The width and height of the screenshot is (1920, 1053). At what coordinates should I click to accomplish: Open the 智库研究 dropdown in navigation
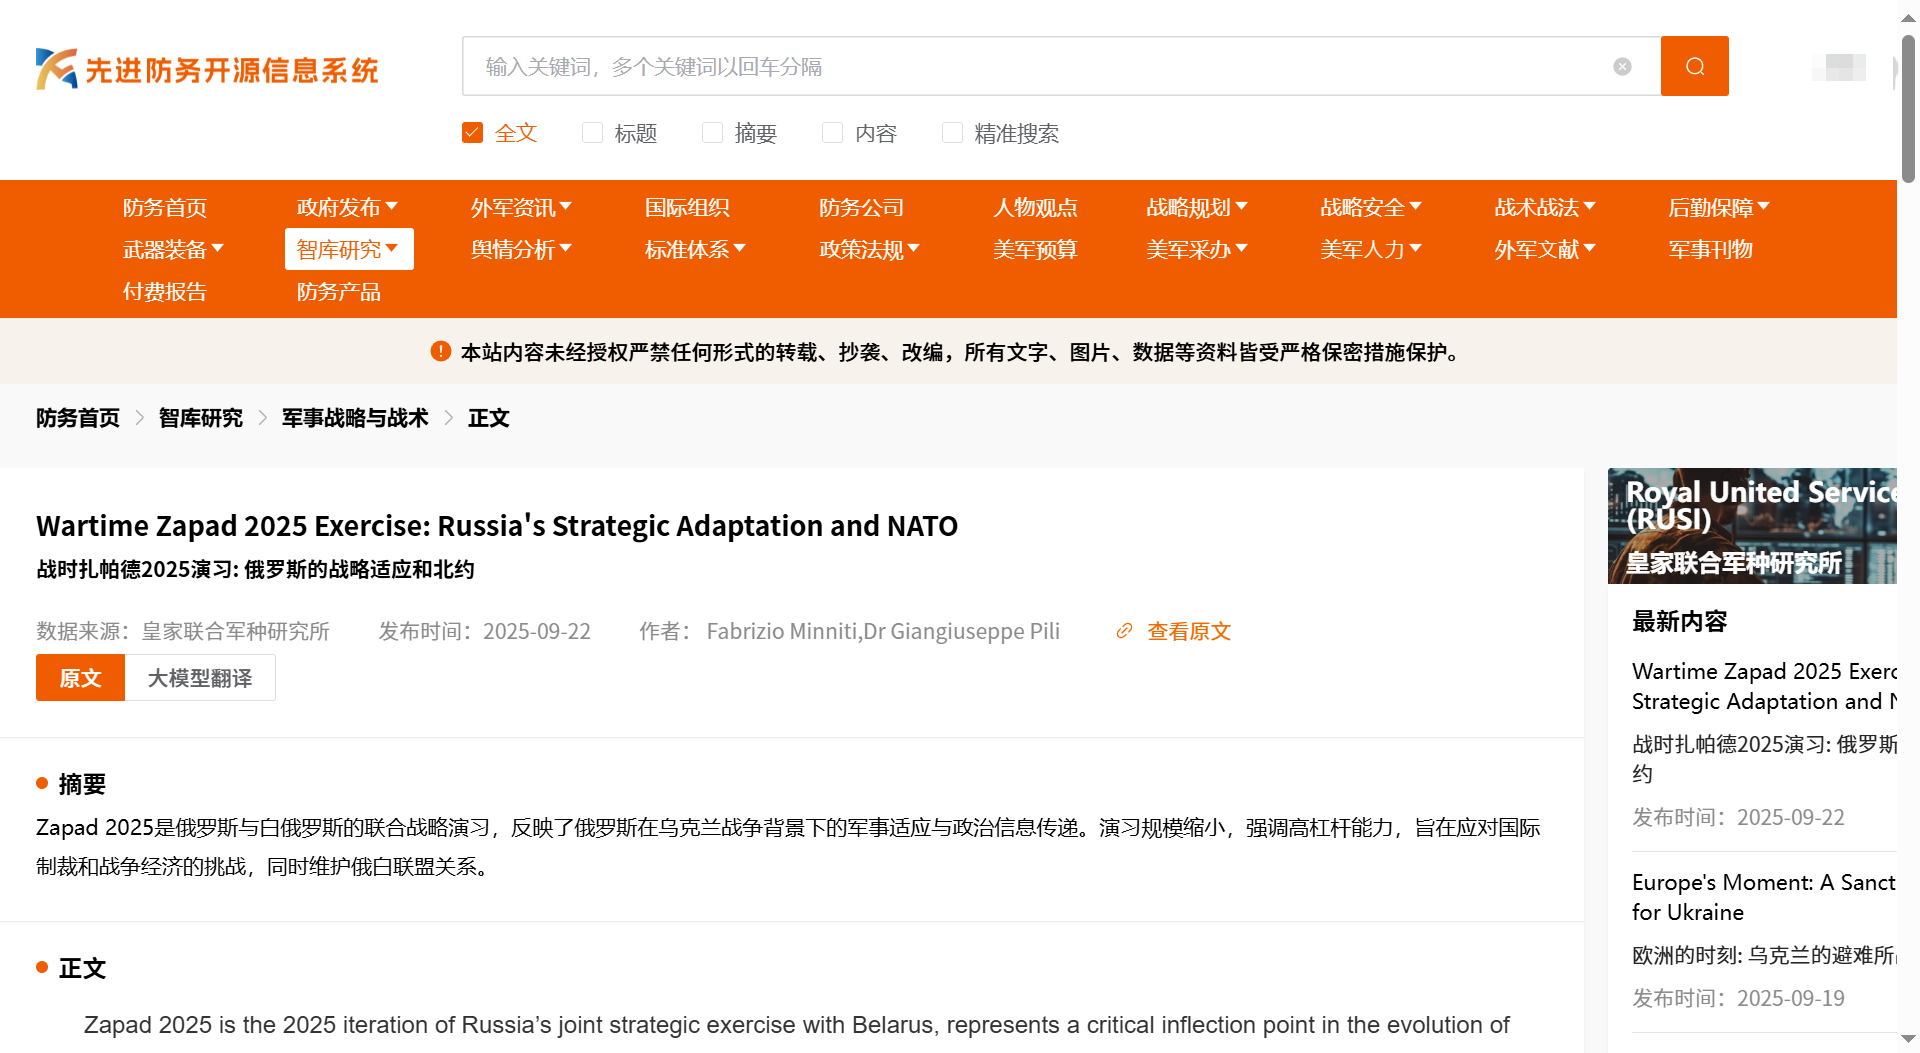tap(348, 249)
